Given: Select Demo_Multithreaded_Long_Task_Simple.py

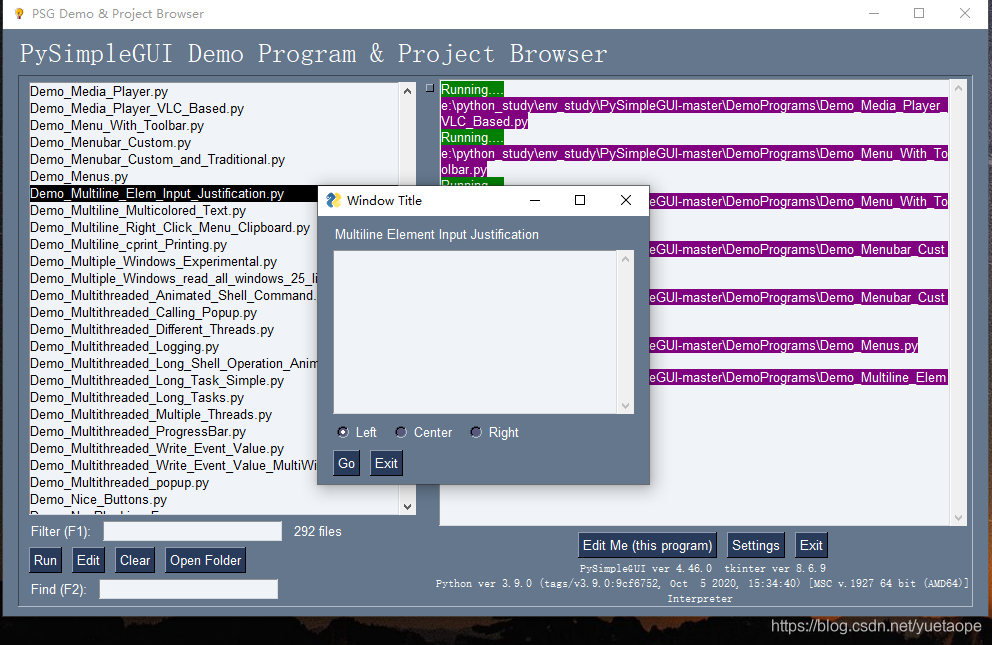Looking at the screenshot, I should pos(173,381).
